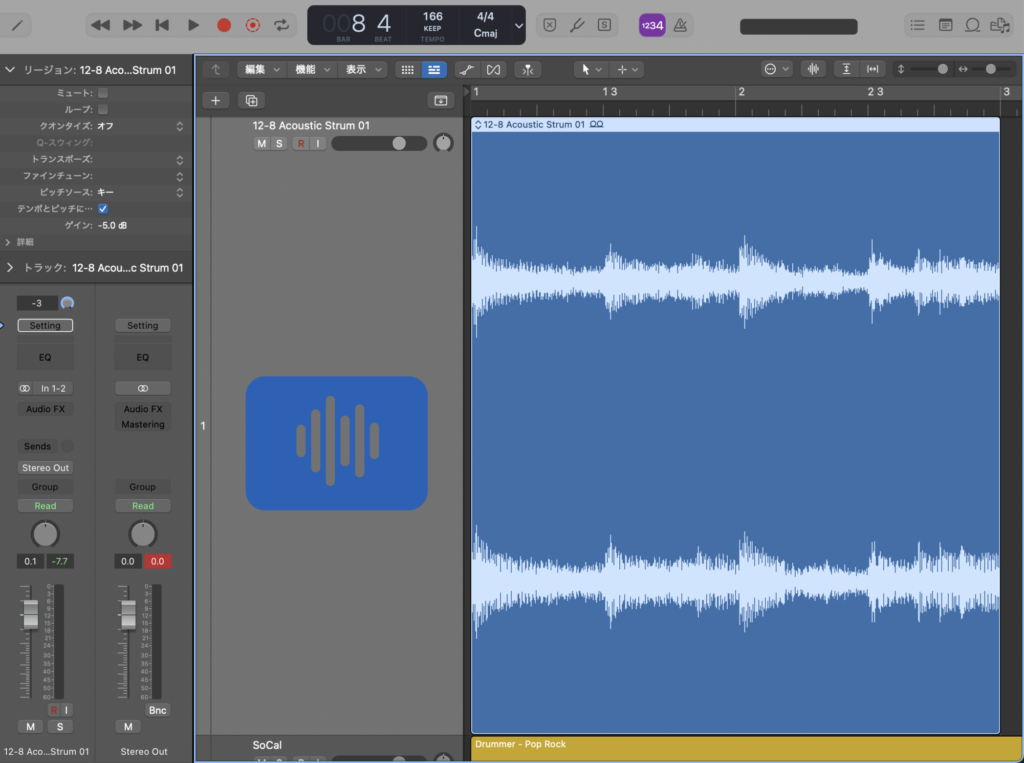Click the duplicate track icon
Screen dimensions: 1024x763
(251, 100)
